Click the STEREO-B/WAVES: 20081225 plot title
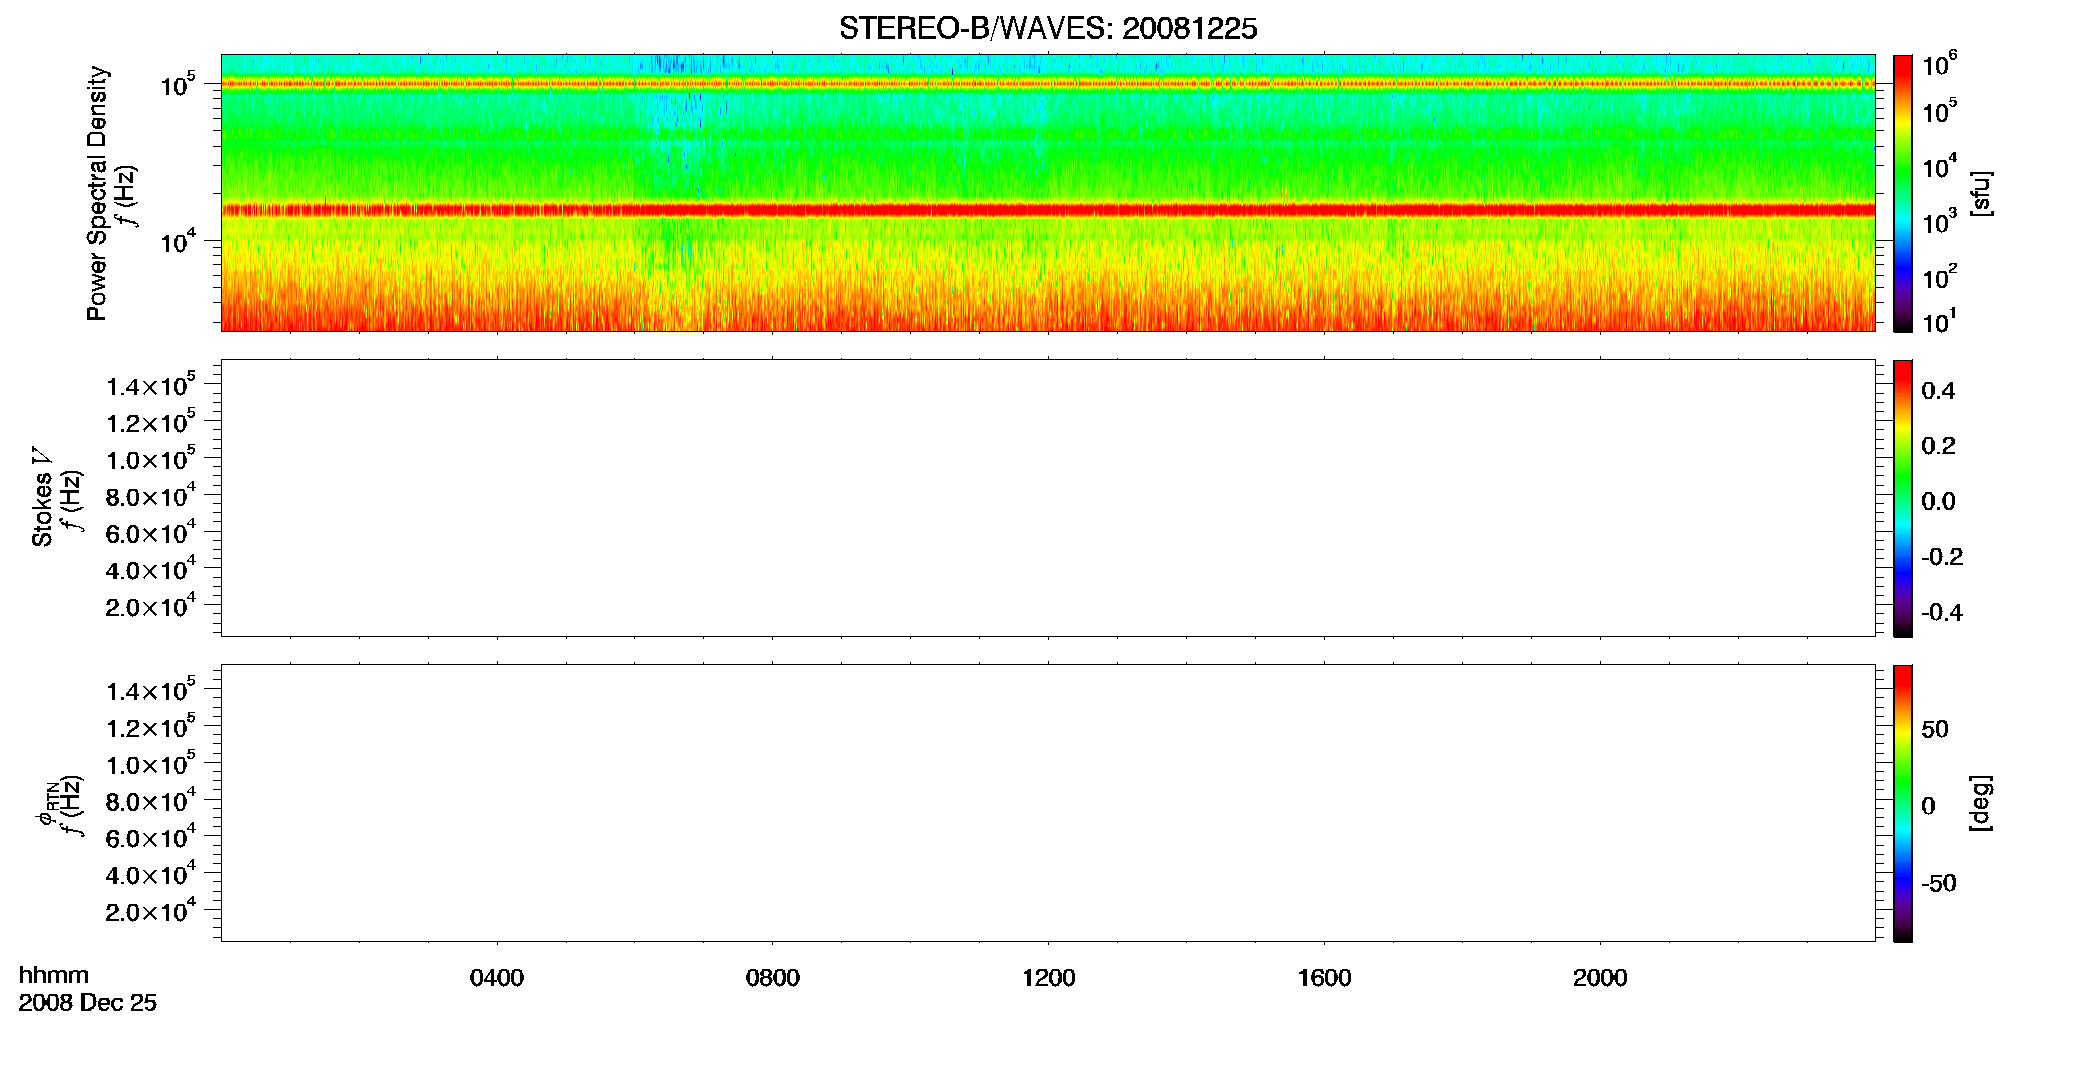2096x1080 pixels. tap(1047, 29)
